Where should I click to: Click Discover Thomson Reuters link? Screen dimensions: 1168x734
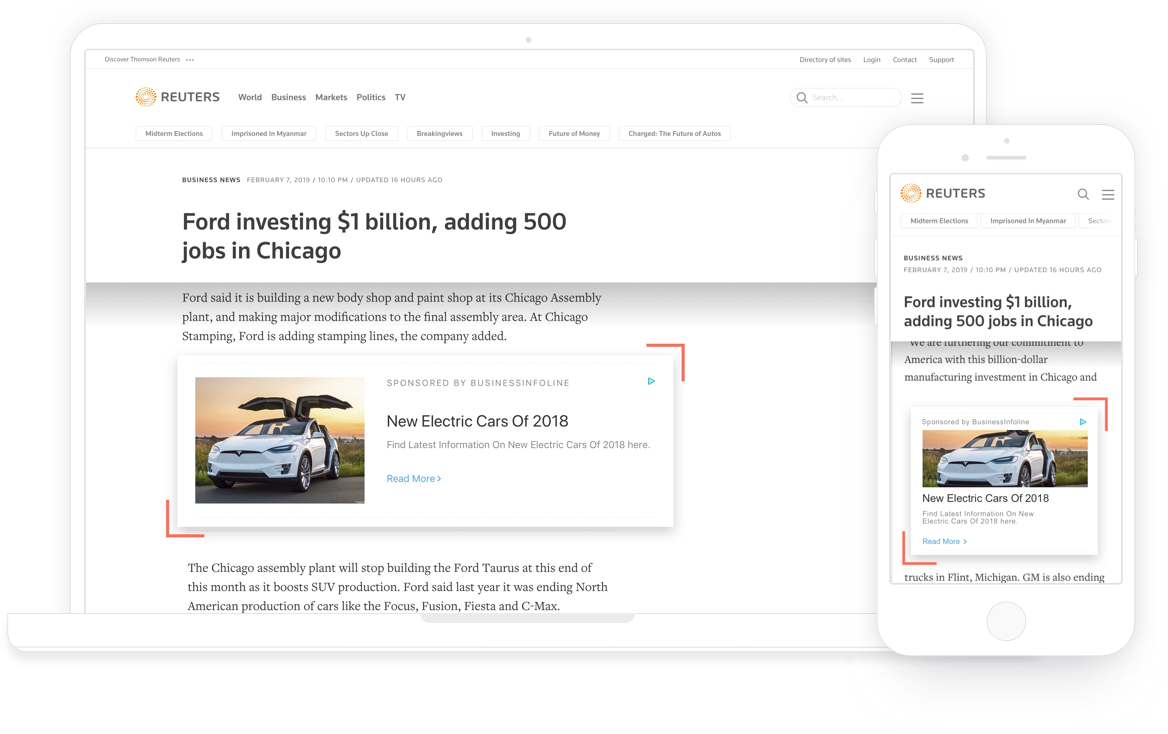142,60
